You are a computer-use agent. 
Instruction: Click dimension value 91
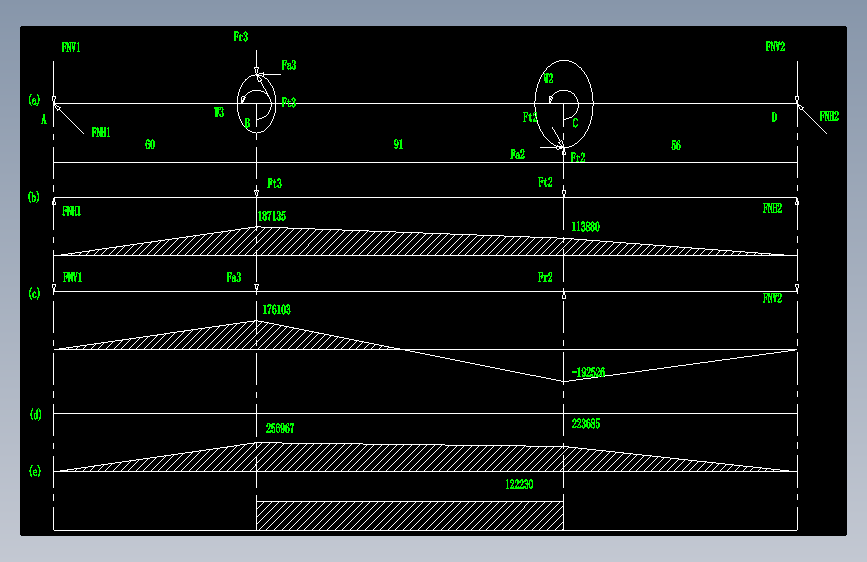click(x=398, y=144)
